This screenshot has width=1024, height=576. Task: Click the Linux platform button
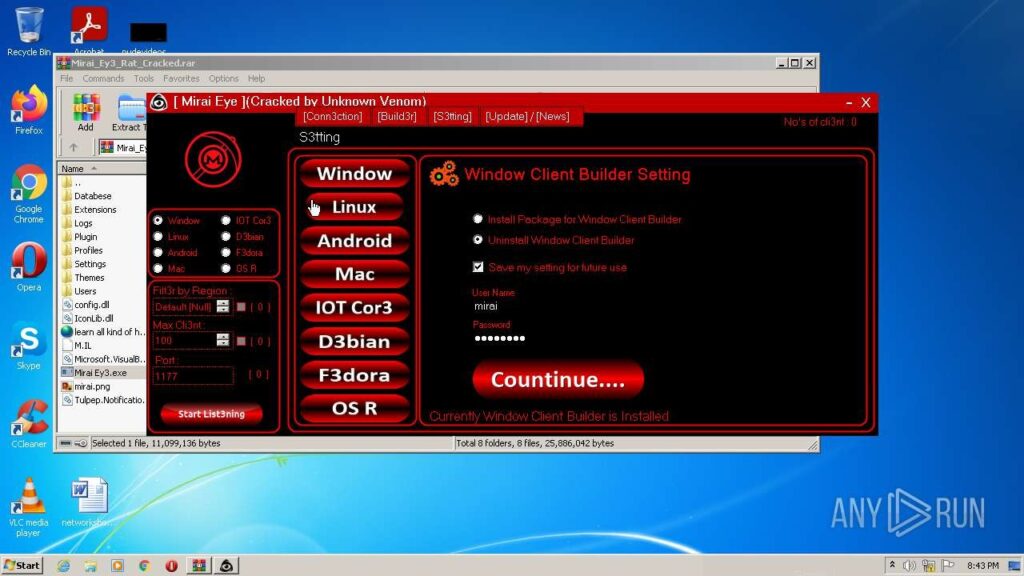pyautogui.click(x=355, y=207)
